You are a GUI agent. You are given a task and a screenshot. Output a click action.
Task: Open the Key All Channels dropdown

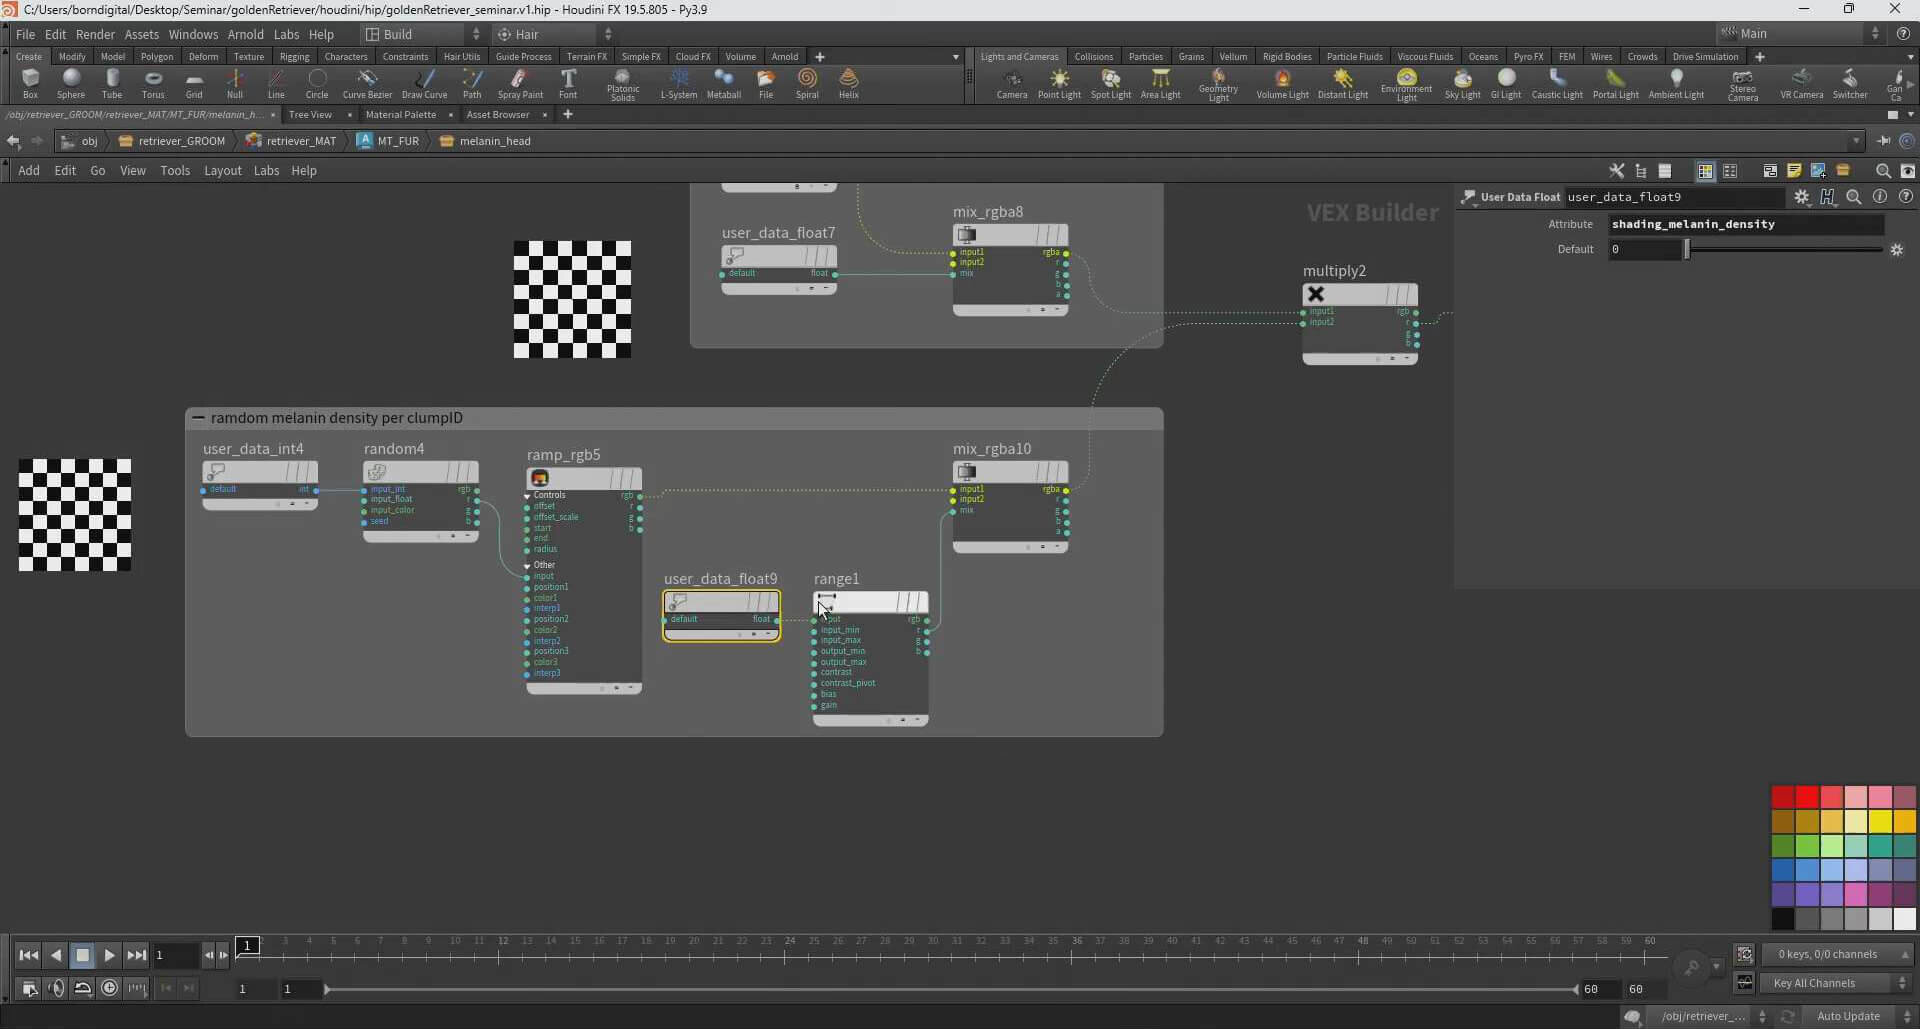1836,983
